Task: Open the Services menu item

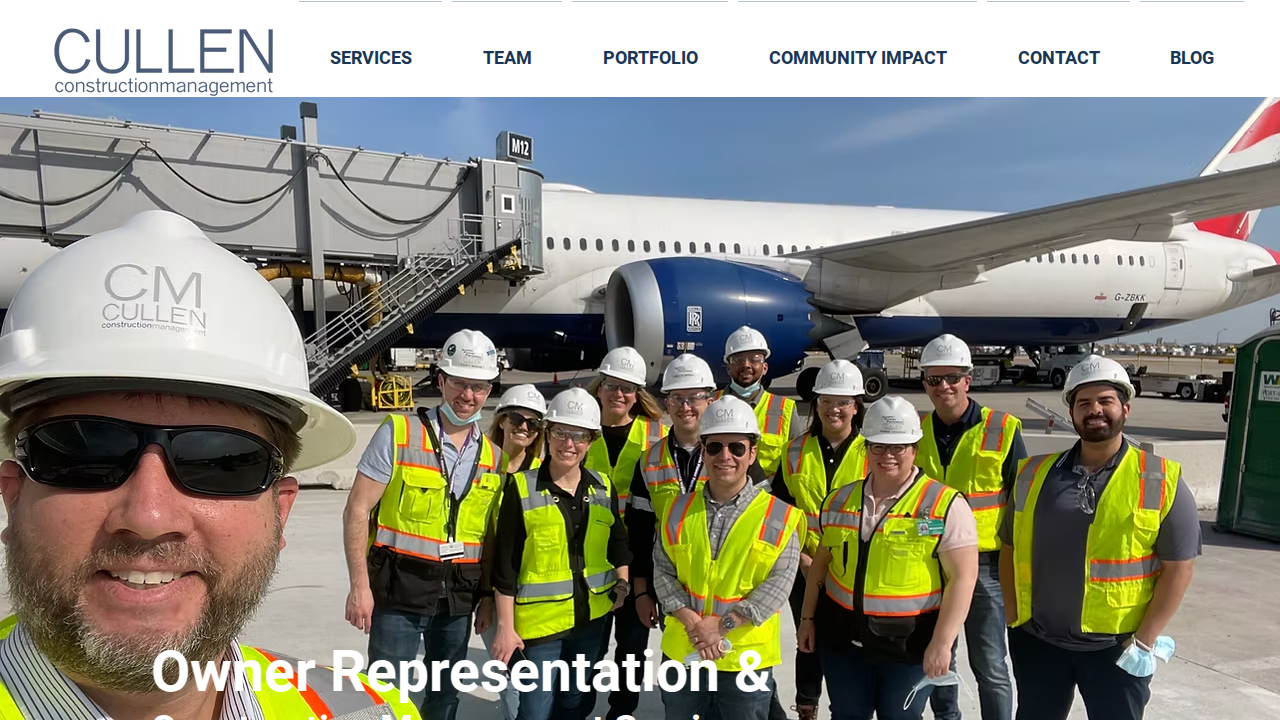Action: pos(371,58)
